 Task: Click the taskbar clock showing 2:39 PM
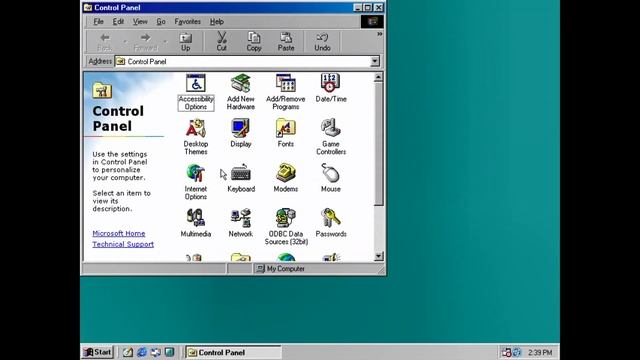point(540,353)
